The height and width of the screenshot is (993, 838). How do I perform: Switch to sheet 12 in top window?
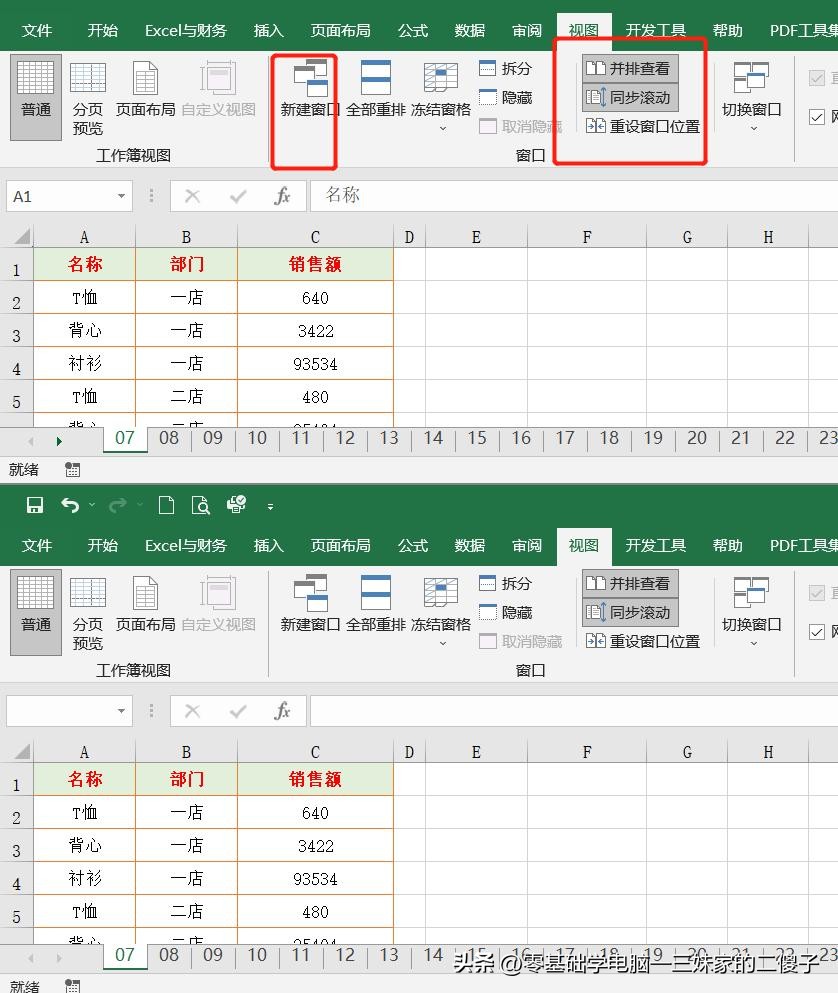click(x=345, y=438)
